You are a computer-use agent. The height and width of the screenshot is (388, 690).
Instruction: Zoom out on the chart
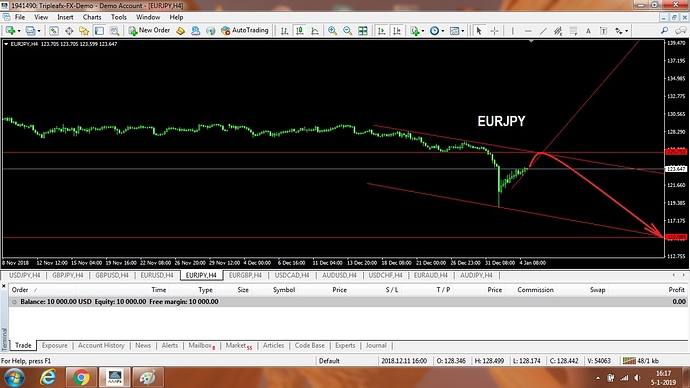(348, 31)
